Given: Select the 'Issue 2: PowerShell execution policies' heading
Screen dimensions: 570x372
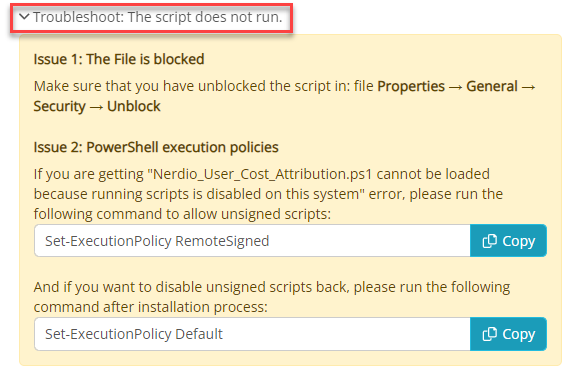Looking at the screenshot, I should tap(156, 147).
